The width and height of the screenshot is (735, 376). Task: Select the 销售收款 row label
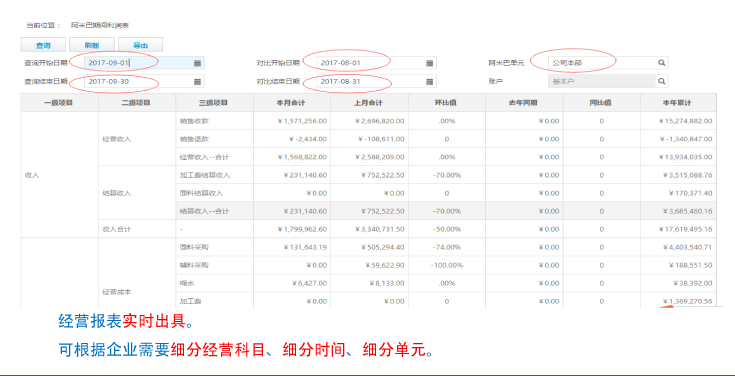pos(194,121)
